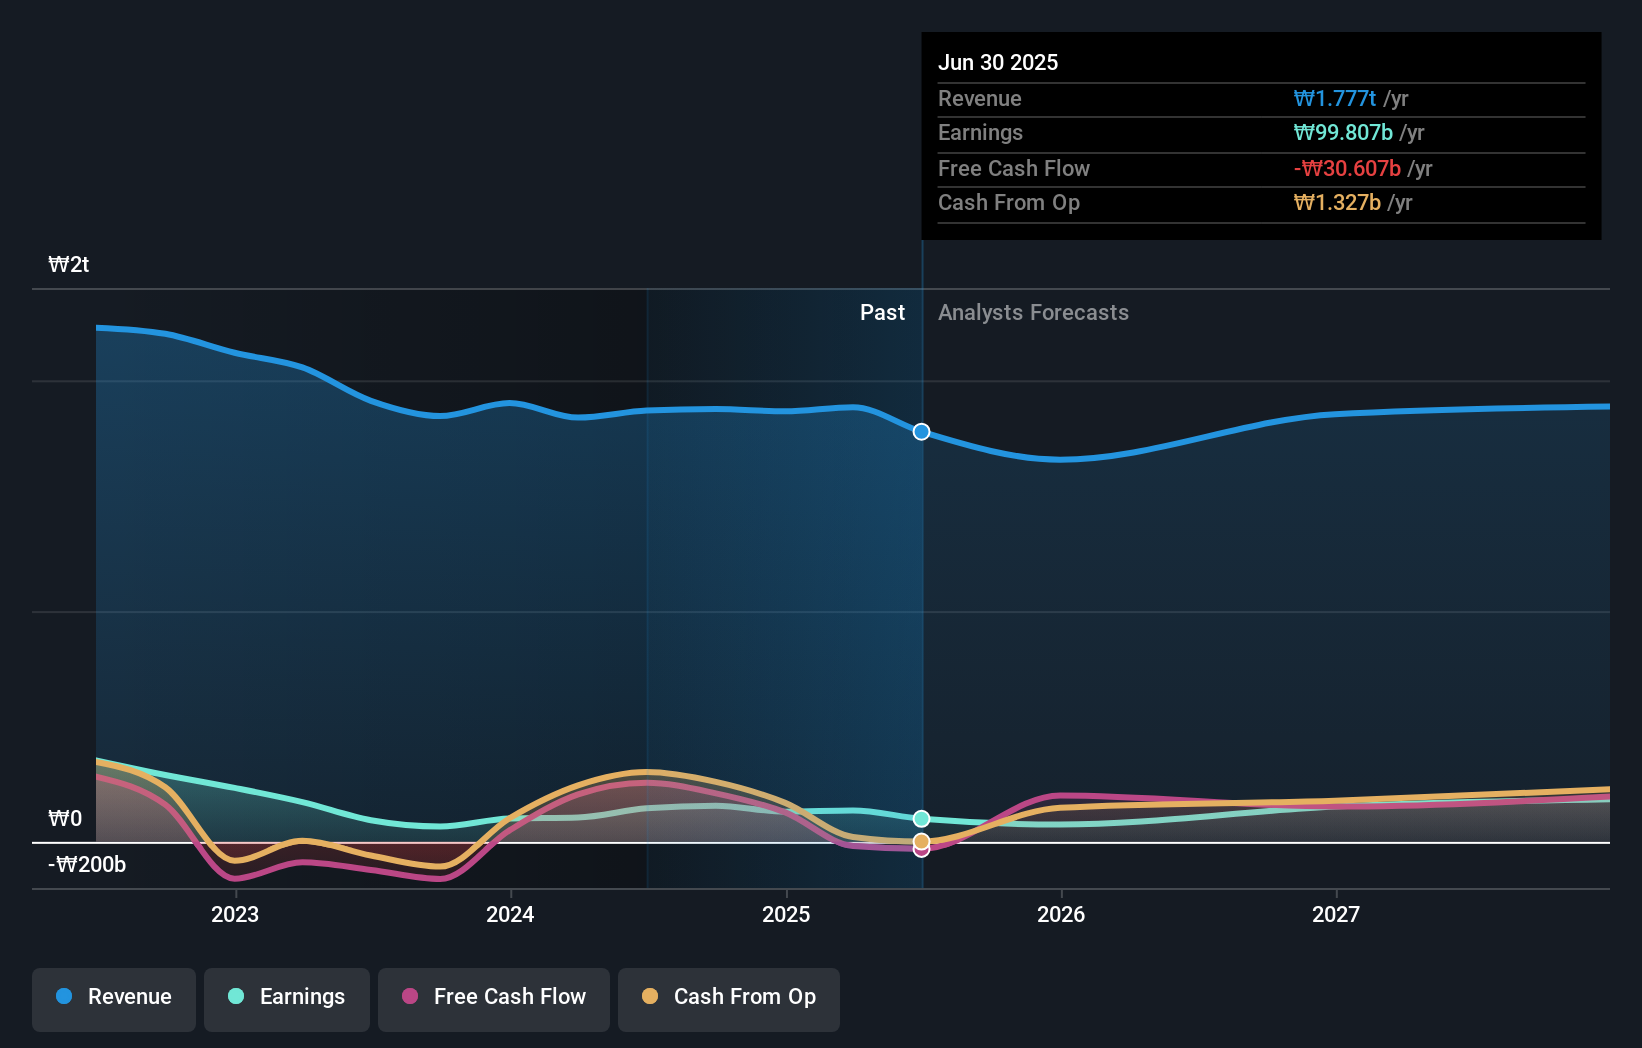Viewport: 1642px width, 1048px height.
Task: Click the teal Earnings legend dot
Action: [234, 997]
